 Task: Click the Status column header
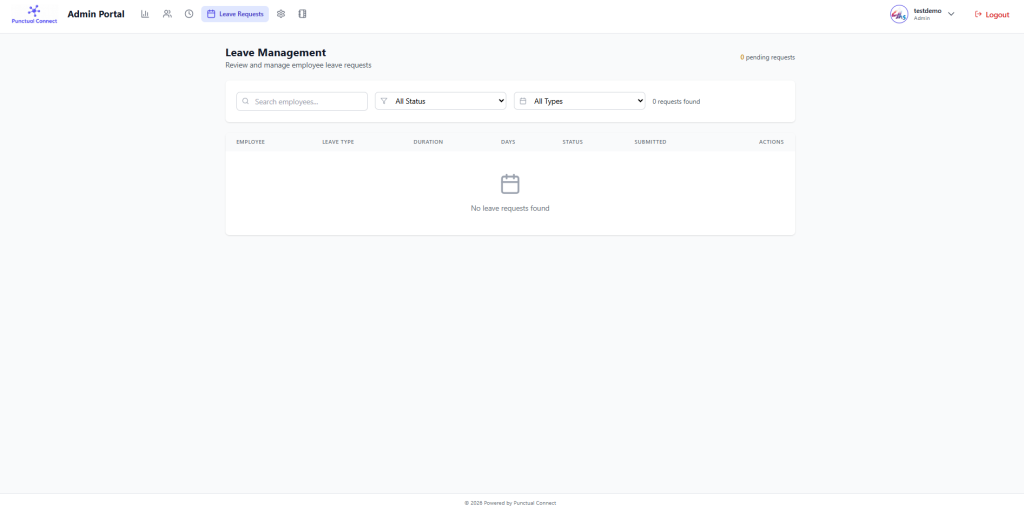572,142
